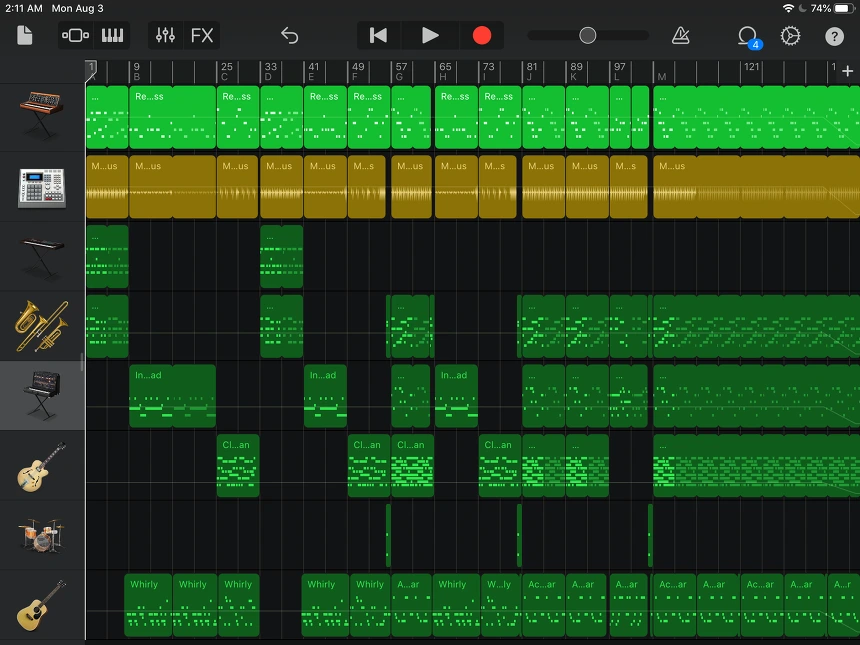This screenshot has width=860, height=645.
Task: Toggle the metronome
Action: click(681, 36)
